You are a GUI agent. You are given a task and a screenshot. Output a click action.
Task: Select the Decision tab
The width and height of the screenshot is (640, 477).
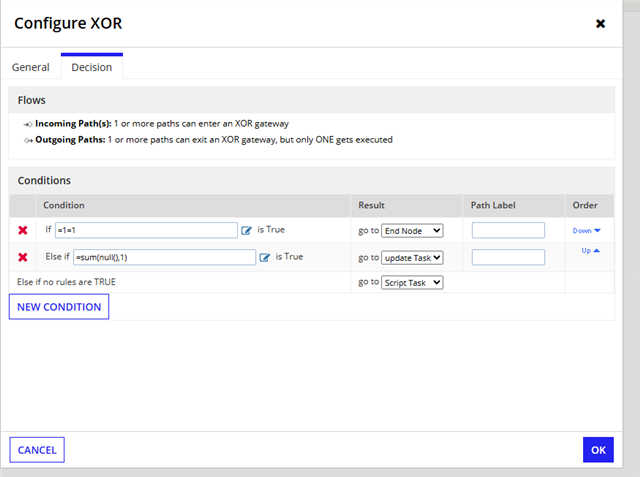(x=92, y=67)
